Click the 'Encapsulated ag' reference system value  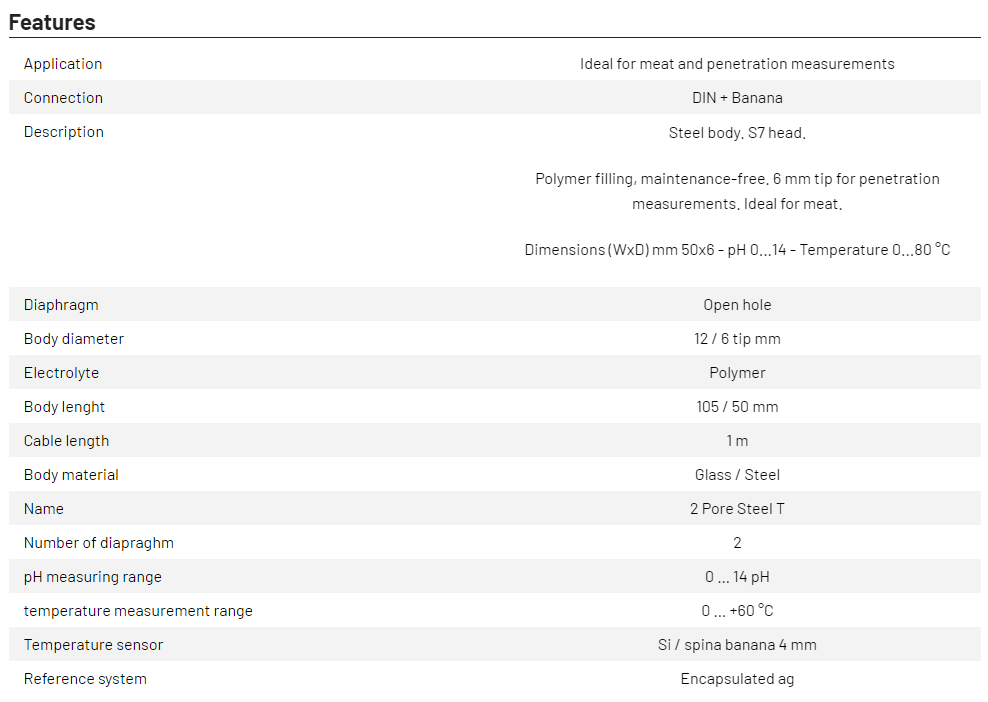(737, 679)
